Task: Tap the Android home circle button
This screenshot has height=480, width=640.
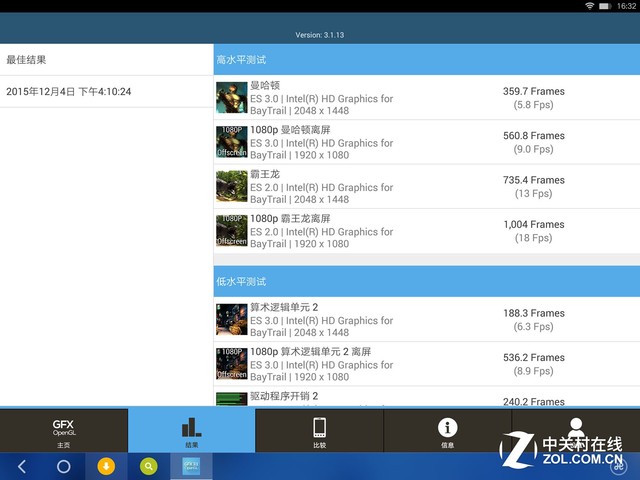Action: pyautogui.click(x=63, y=466)
